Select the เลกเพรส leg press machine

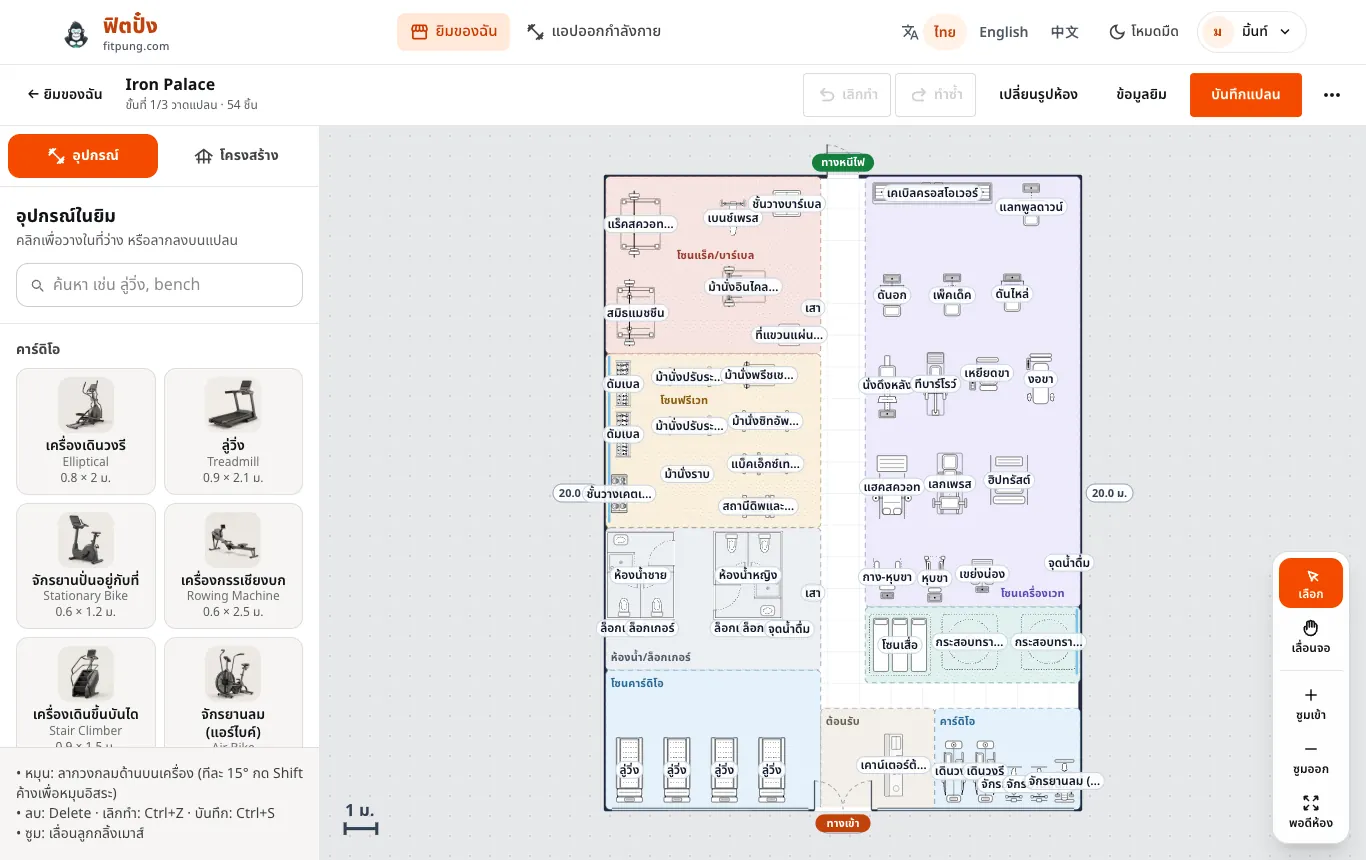click(950, 483)
